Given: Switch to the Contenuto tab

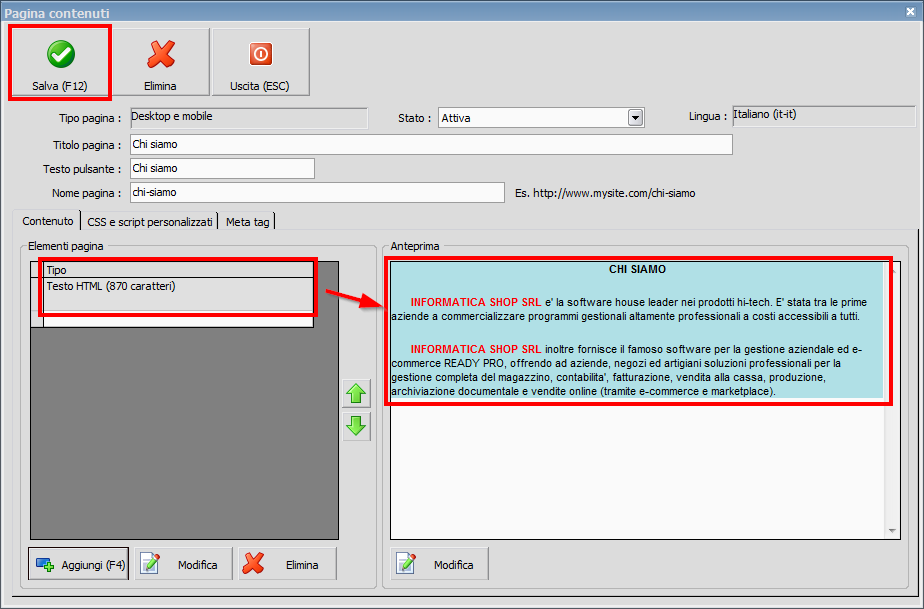Looking at the screenshot, I should (48, 221).
